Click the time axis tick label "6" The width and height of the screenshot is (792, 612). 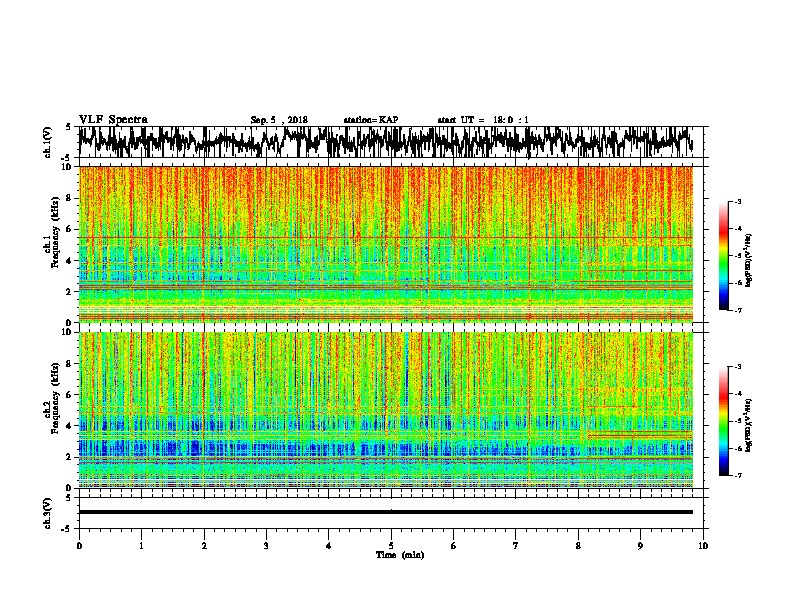click(453, 546)
